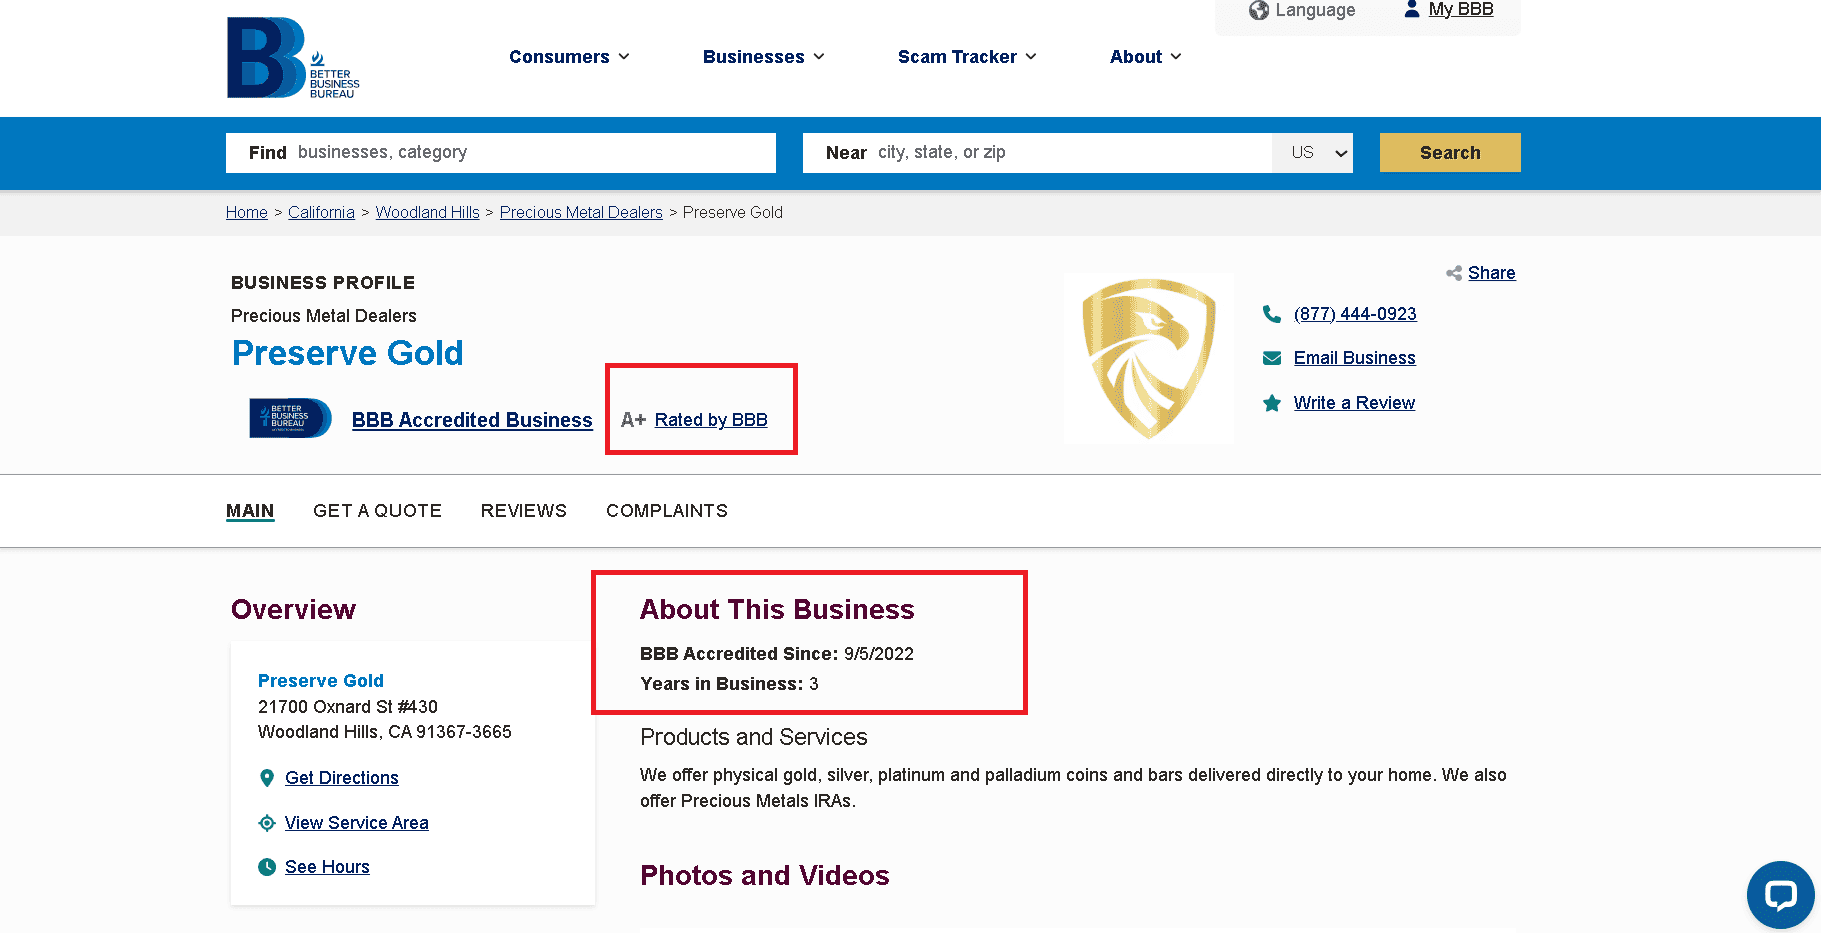Click the target icon for View Service Area
The image size is (1821, 933).
pyautogui.click(x=267, y=823)
